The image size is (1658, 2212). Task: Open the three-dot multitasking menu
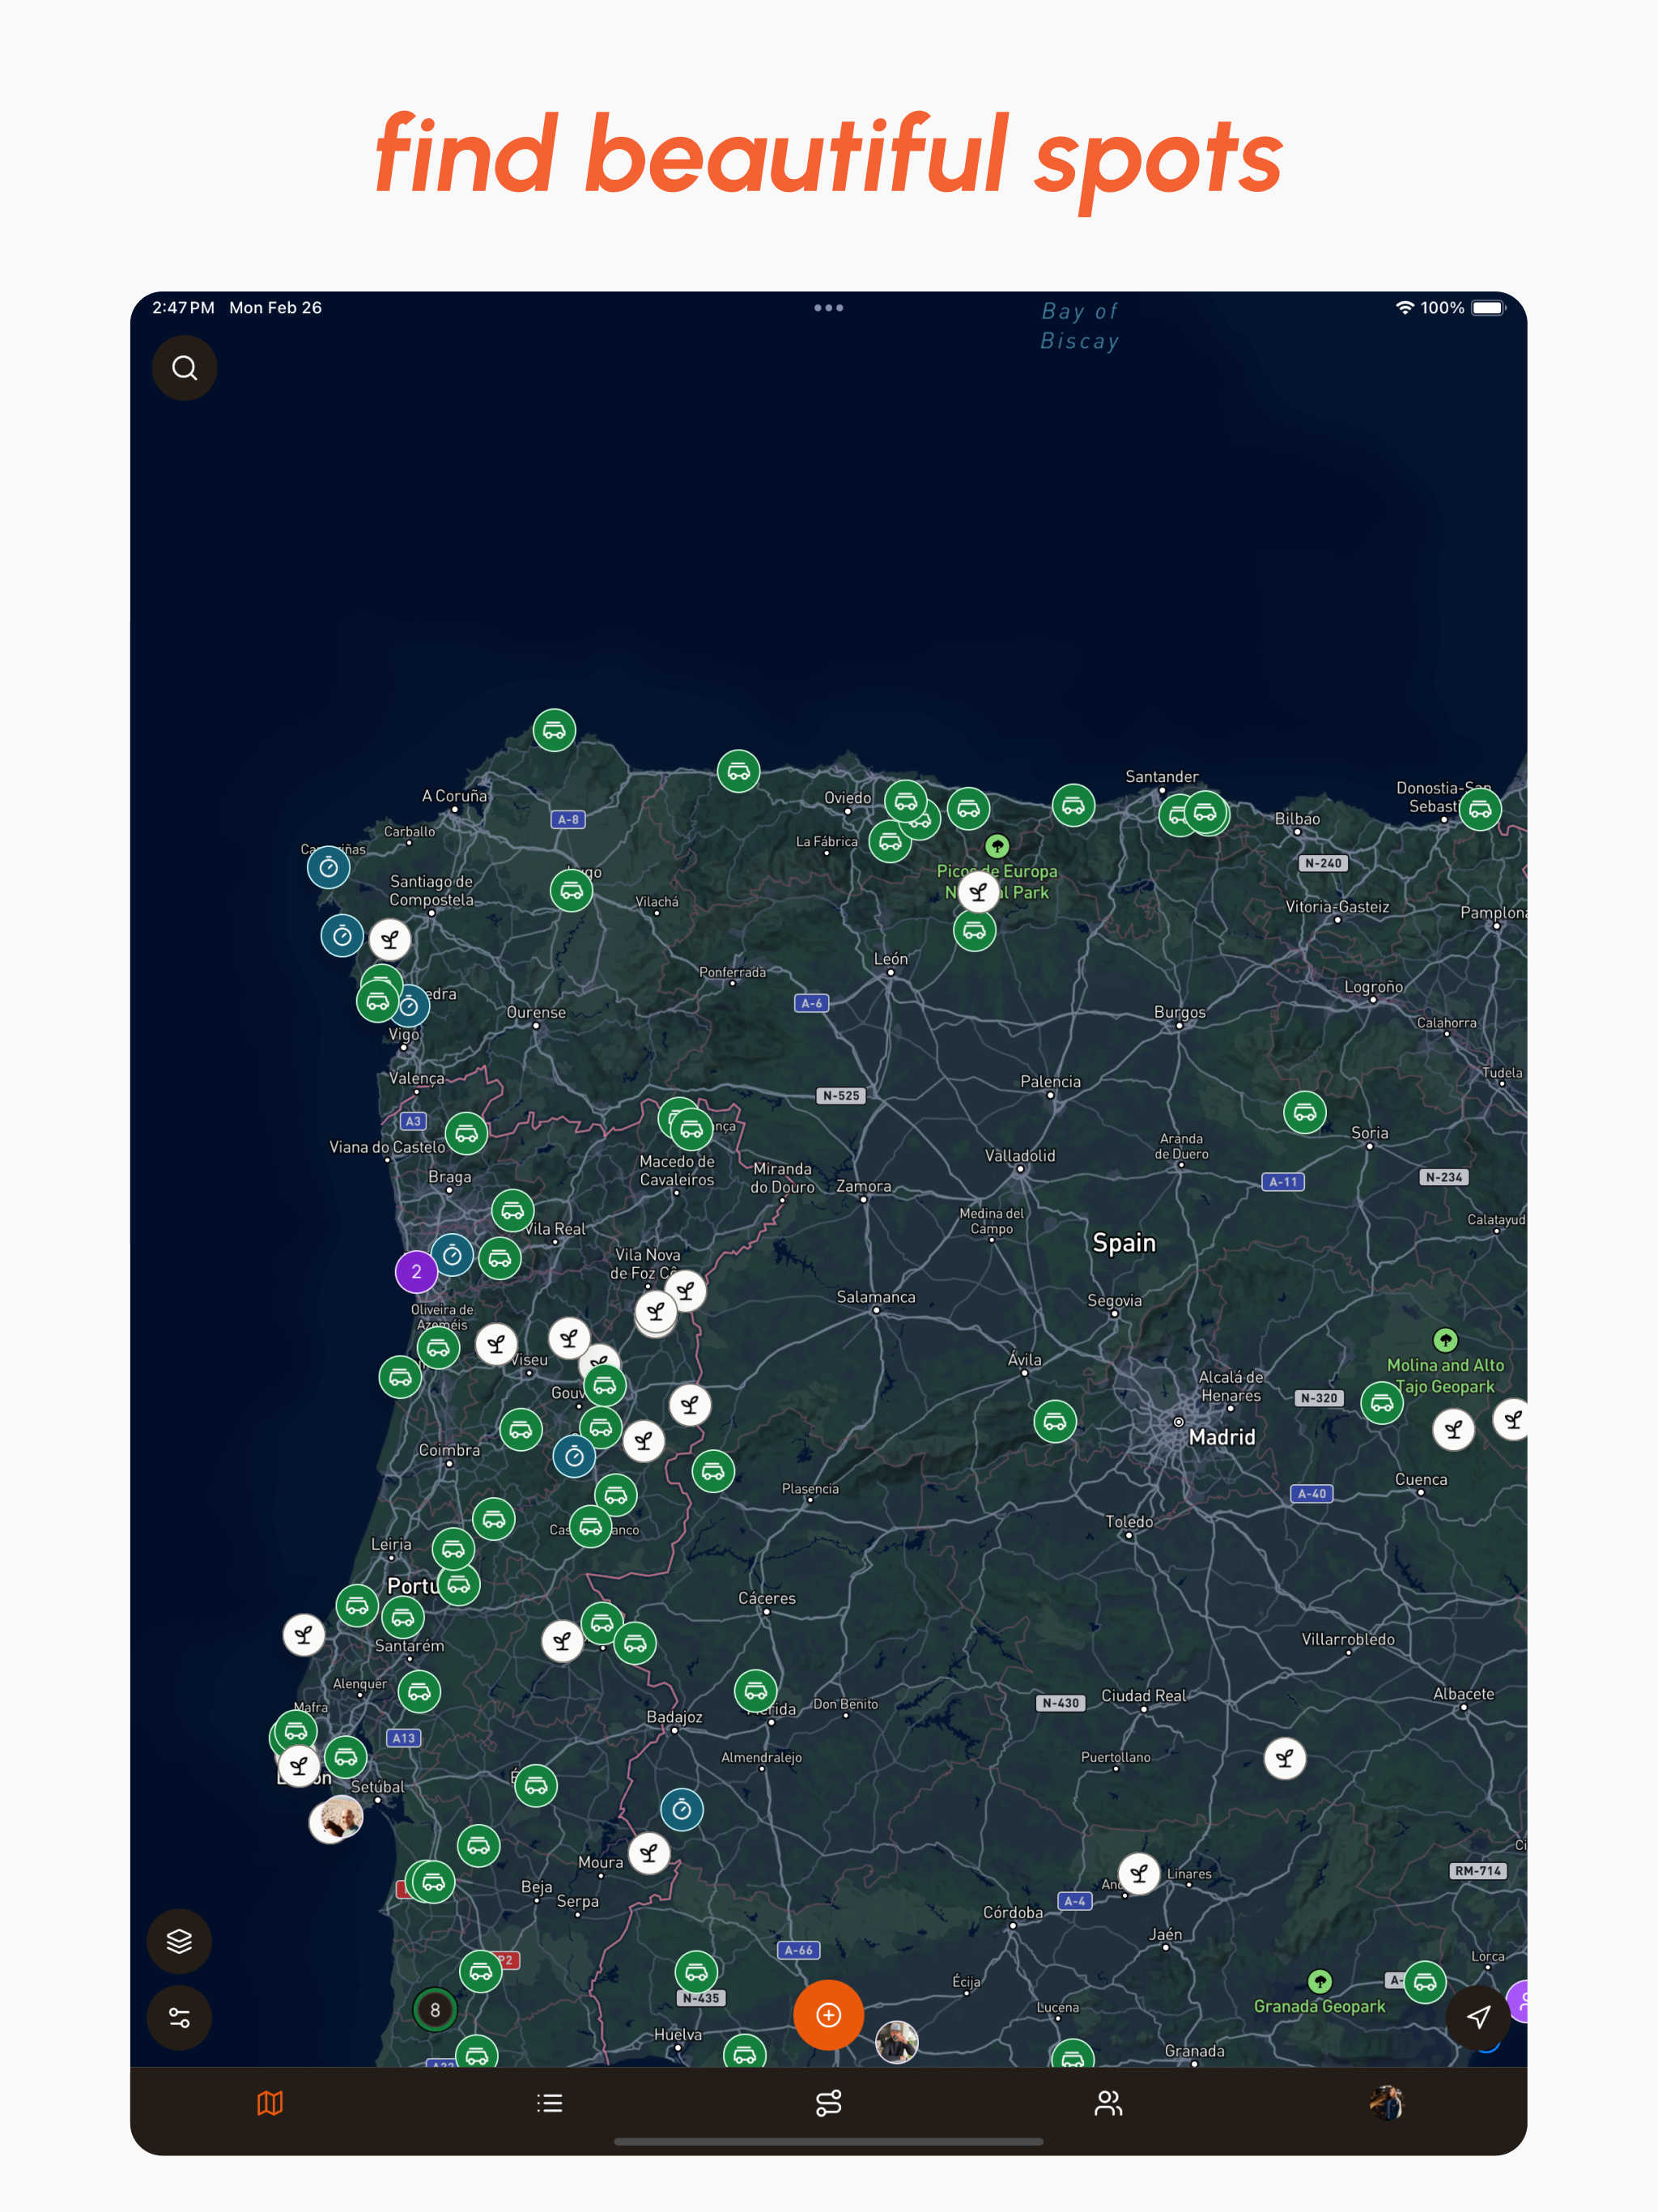point(828,308)
